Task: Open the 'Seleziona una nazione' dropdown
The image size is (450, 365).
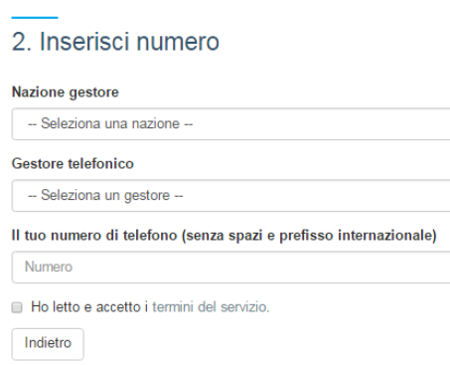Action: [231, 124]
